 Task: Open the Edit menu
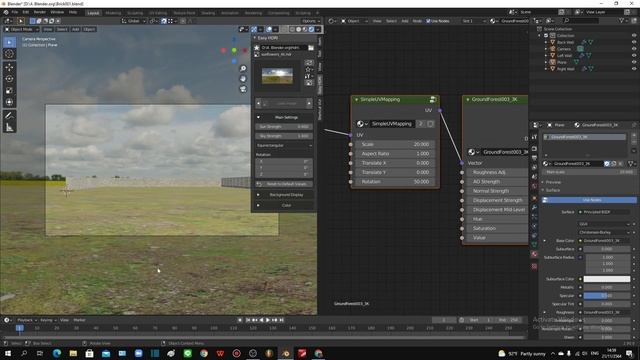(x=26, y=12)
